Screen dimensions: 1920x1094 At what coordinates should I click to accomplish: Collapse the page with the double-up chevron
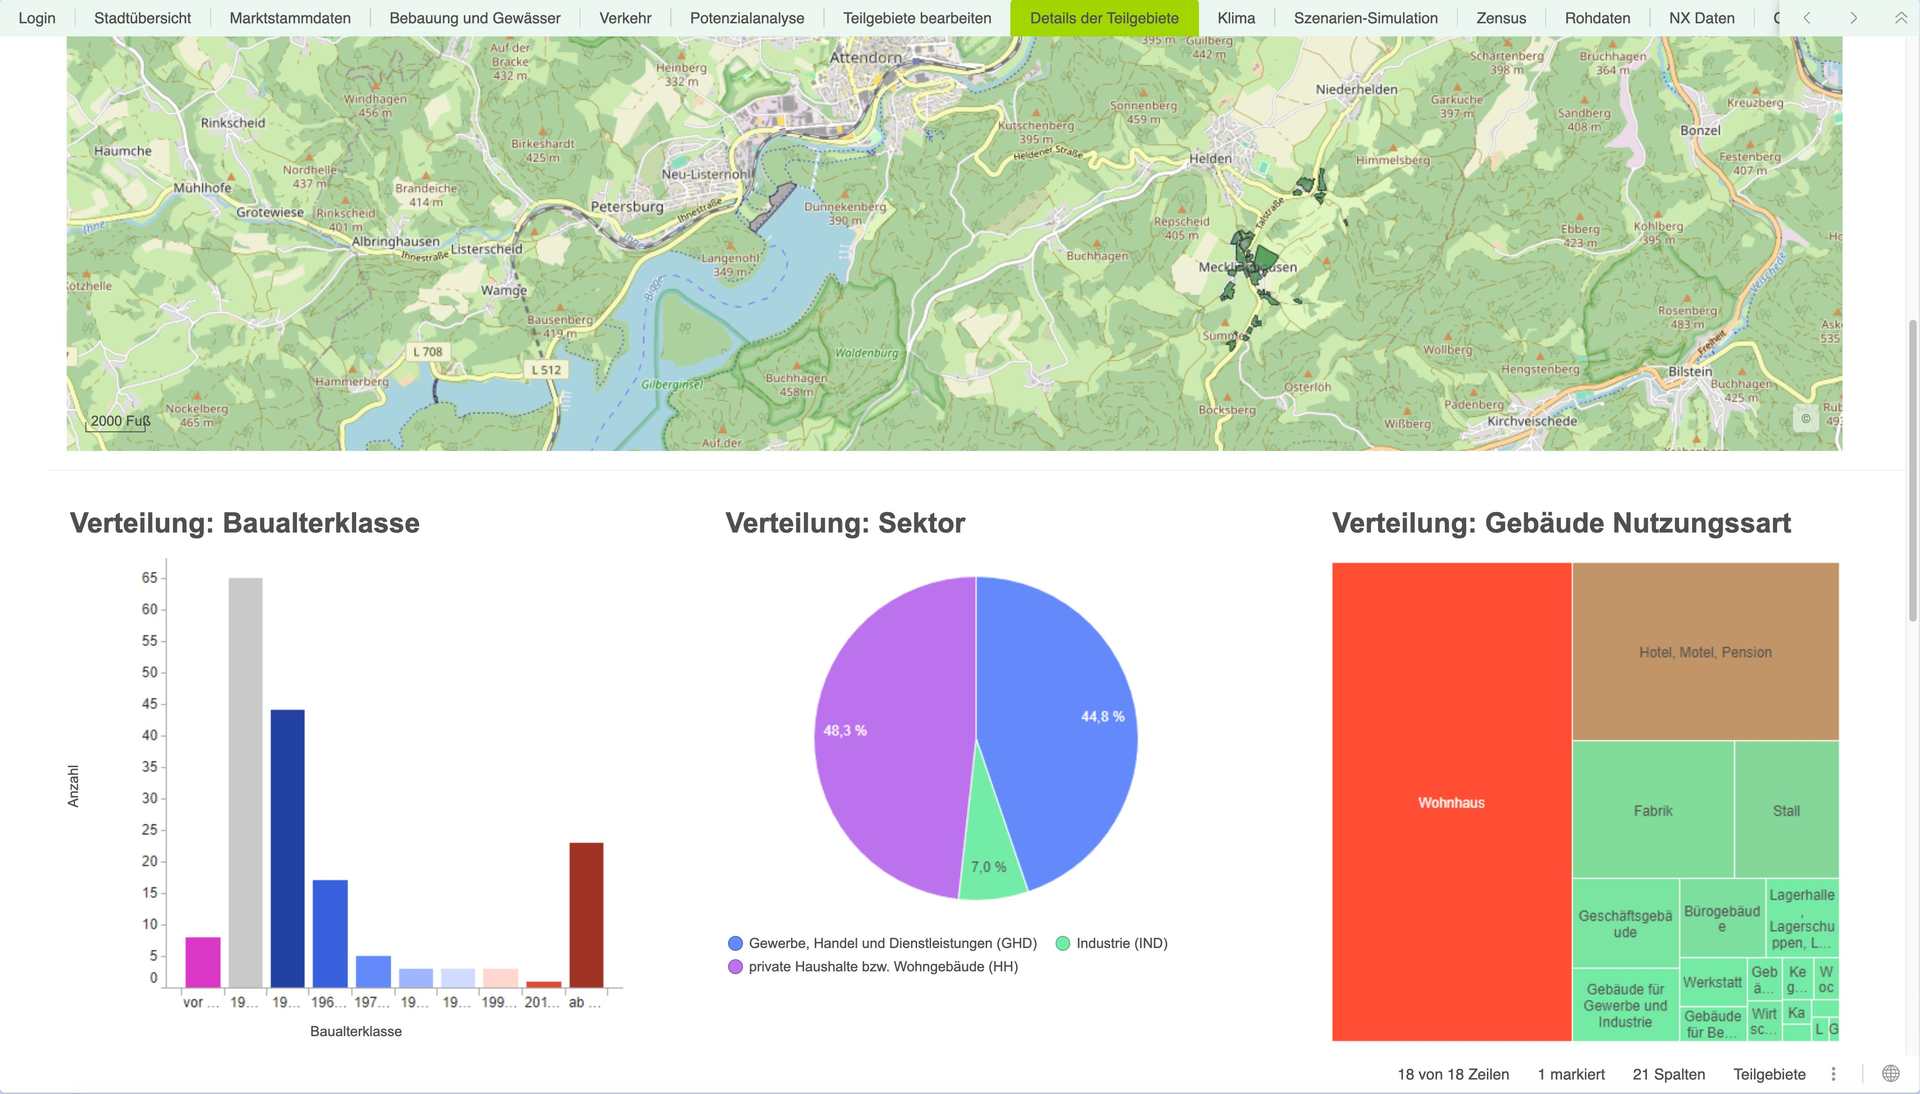point(1900,18)
